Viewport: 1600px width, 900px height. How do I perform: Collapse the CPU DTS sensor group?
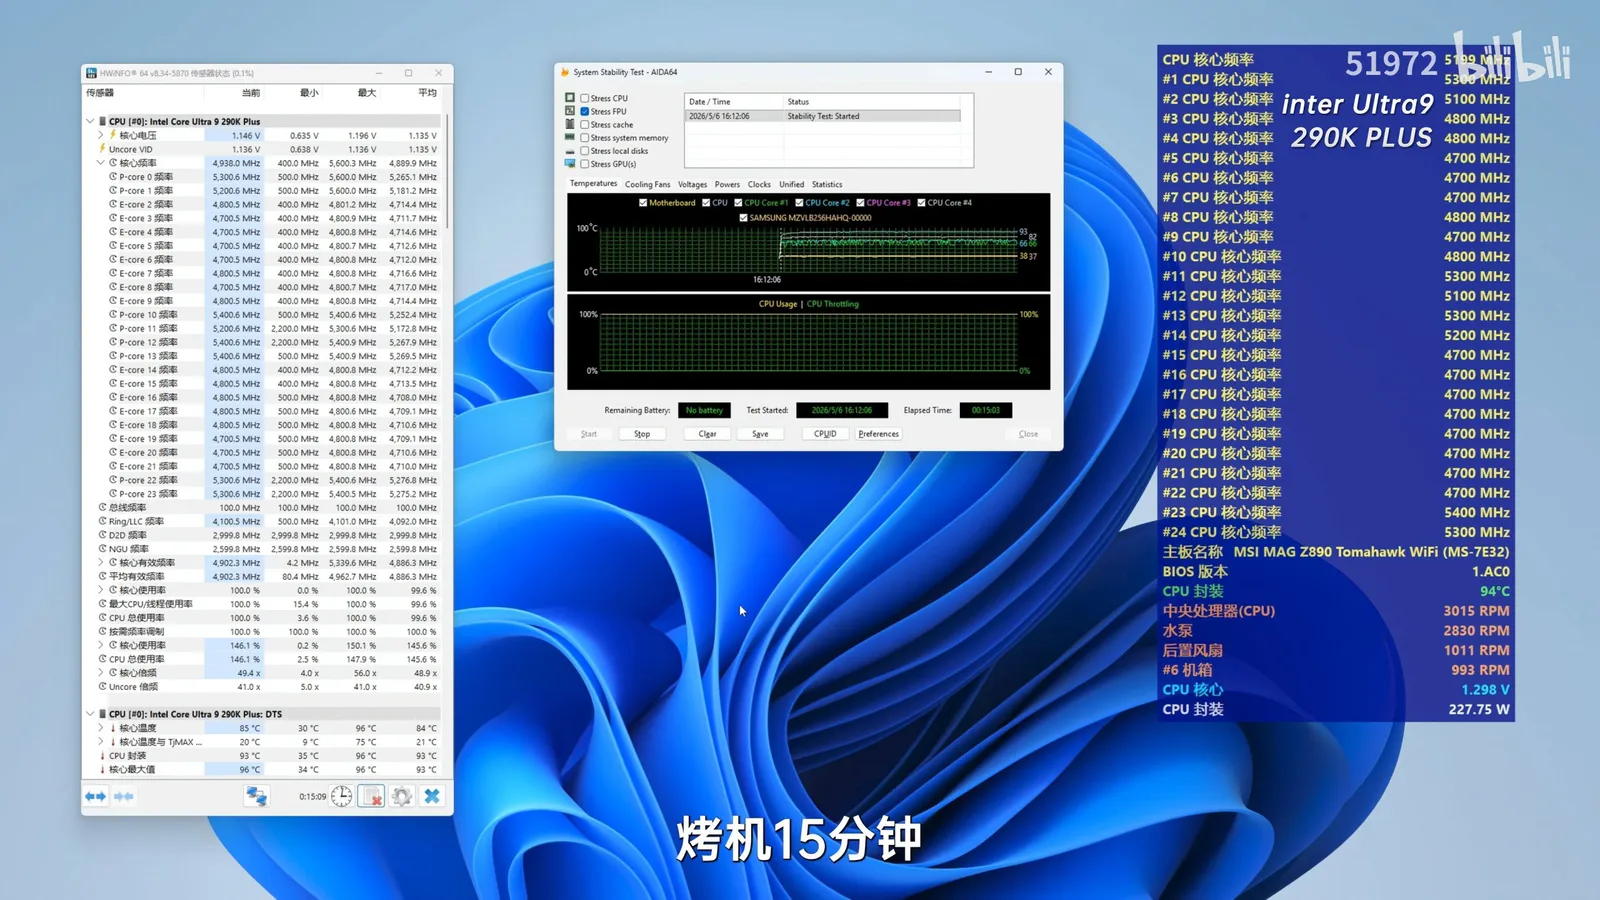[90, 714]
